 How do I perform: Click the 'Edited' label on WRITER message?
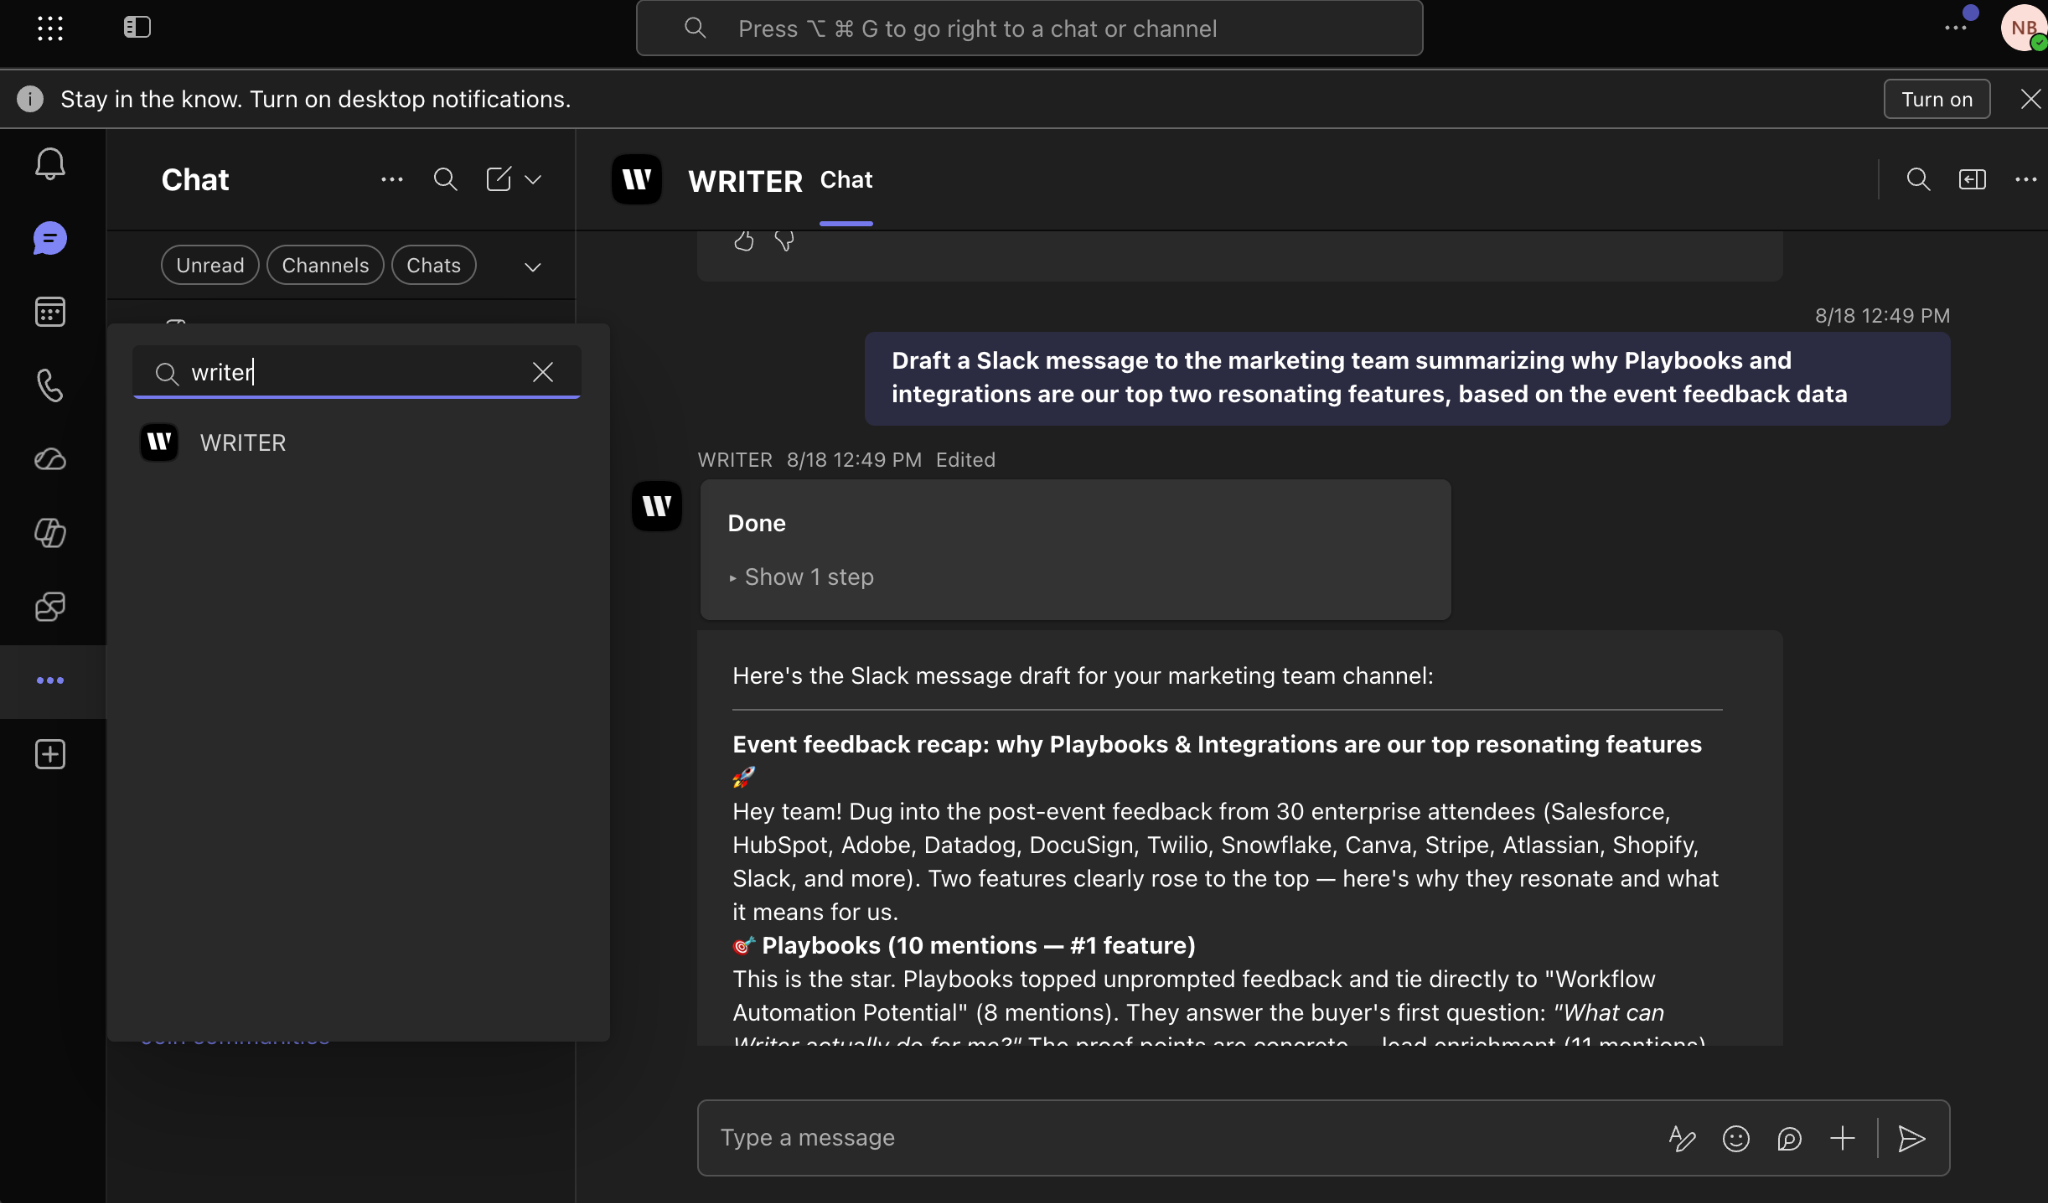tap(965, 460)
